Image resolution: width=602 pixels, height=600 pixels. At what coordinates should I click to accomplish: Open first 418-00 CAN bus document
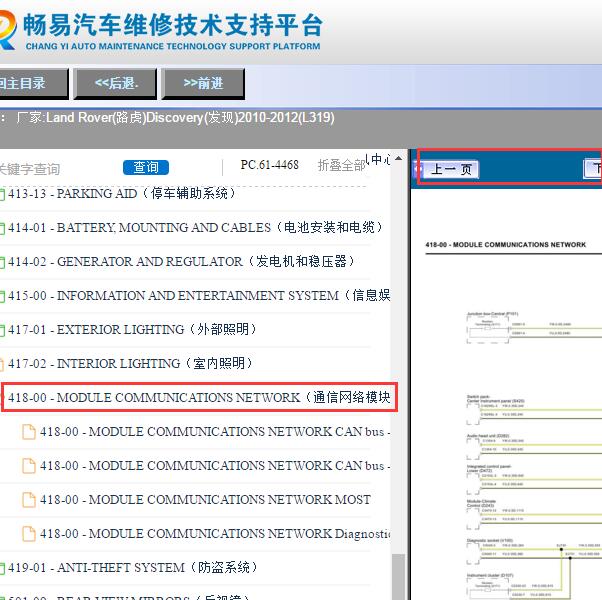tap(215, 431)
